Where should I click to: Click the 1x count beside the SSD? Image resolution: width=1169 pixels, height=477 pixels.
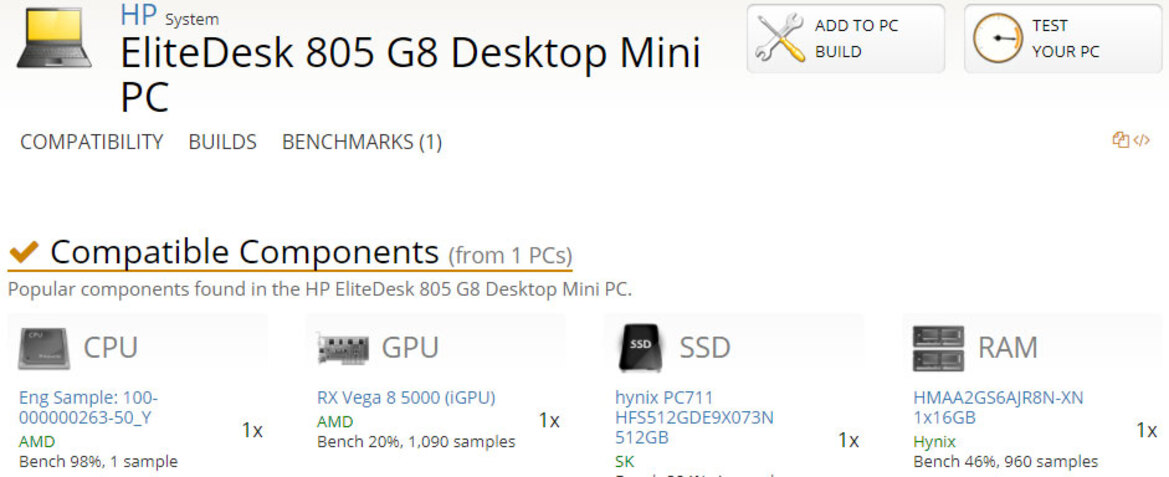pyautogui.click(x=848, y=440)
